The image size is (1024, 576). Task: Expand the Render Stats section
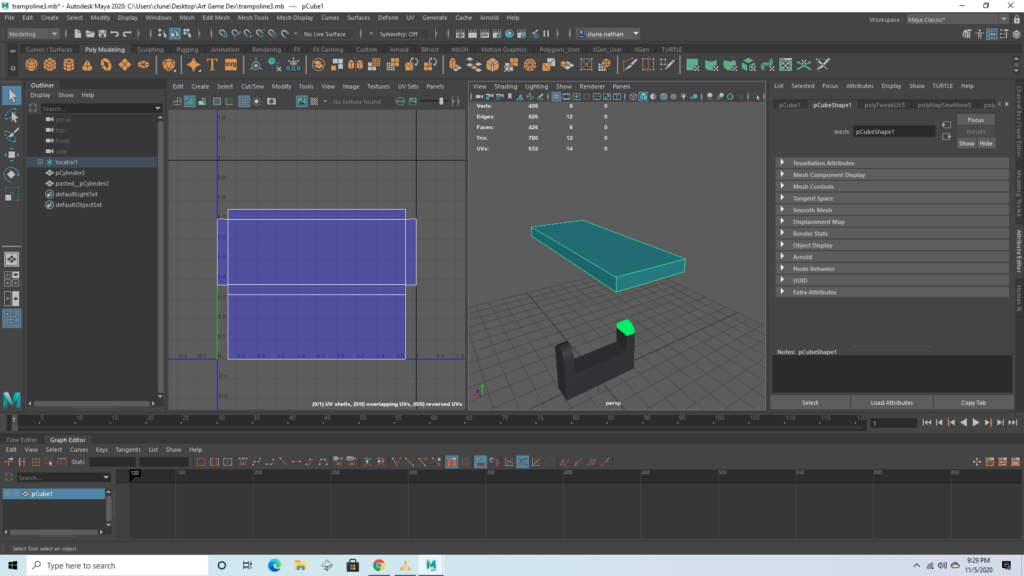click(x=809, y=233)
